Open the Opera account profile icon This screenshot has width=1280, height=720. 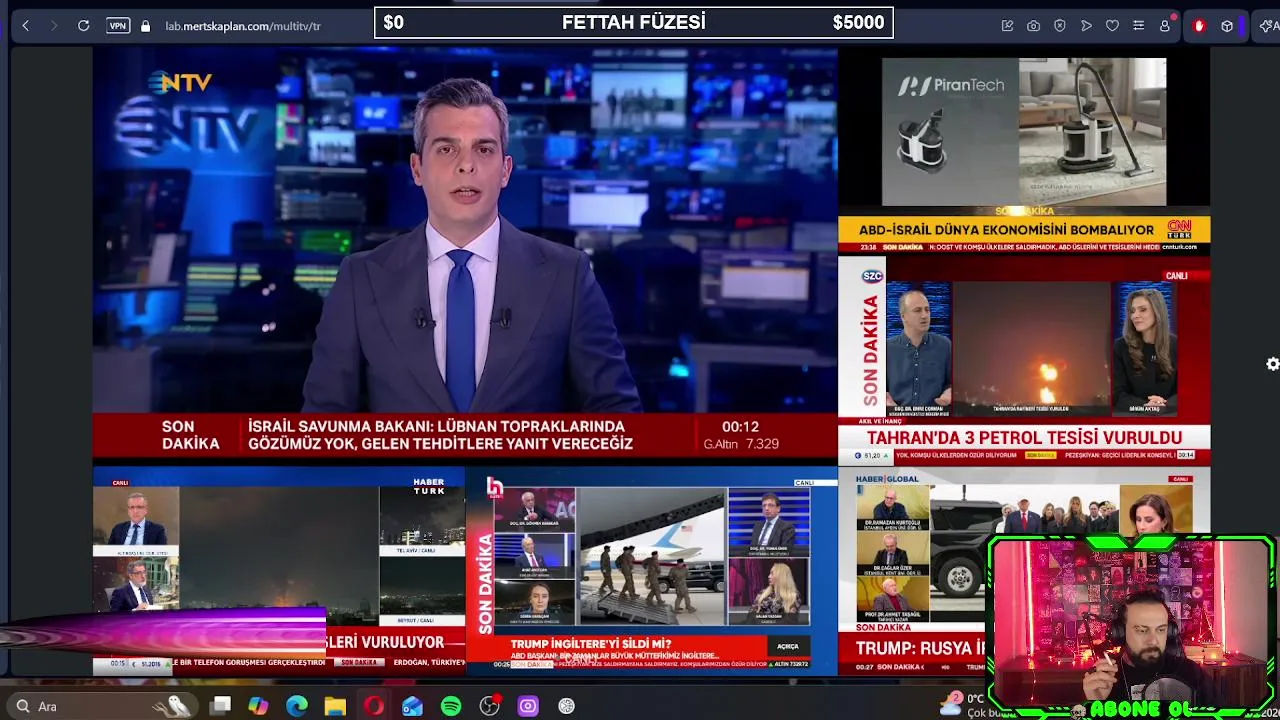[x=1165, y=26]
